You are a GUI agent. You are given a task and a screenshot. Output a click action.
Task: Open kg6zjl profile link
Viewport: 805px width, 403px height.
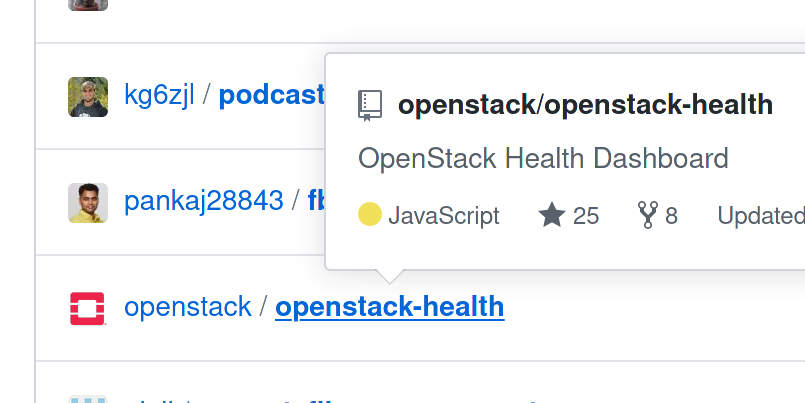159,95
